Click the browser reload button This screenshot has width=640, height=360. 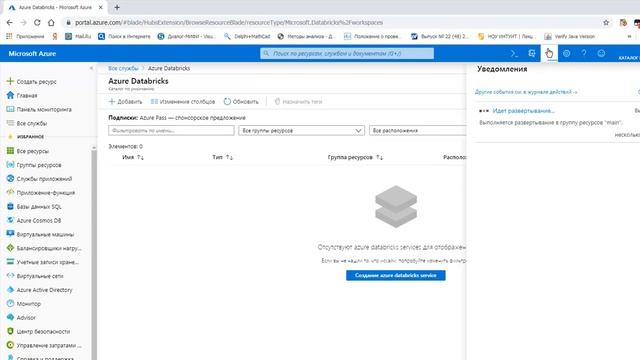click(37, 22)
